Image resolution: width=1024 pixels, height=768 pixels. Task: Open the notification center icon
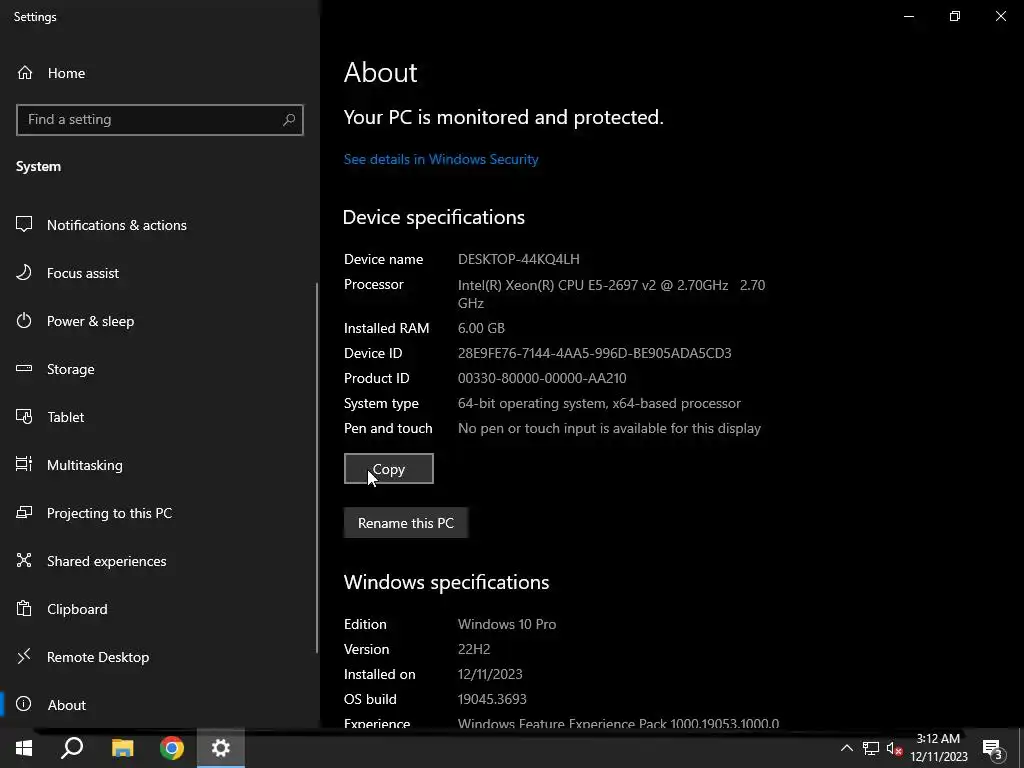(x=993, y=749)
